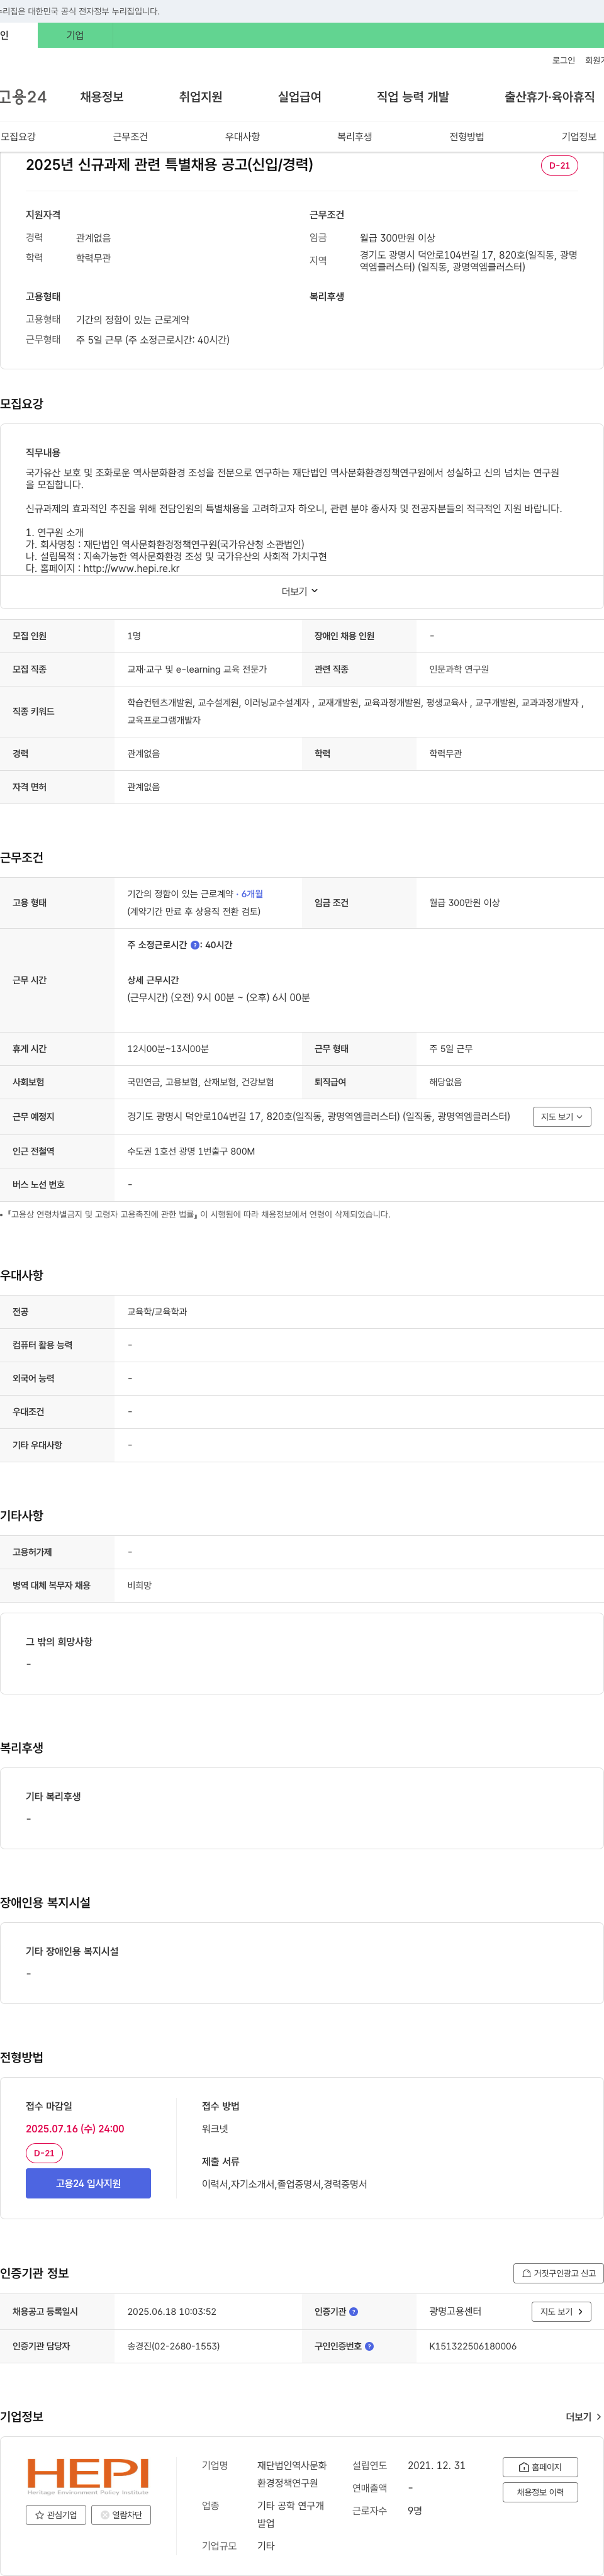Click company name 재단법인역사문화환경정책연구원
This screenshot has height=2576, width=604.
(x=292, y=2474)
